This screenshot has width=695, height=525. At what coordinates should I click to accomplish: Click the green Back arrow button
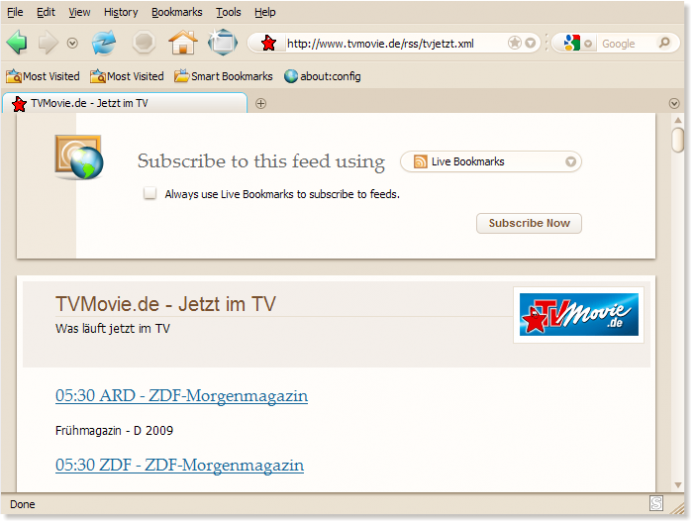click(17, 43)
